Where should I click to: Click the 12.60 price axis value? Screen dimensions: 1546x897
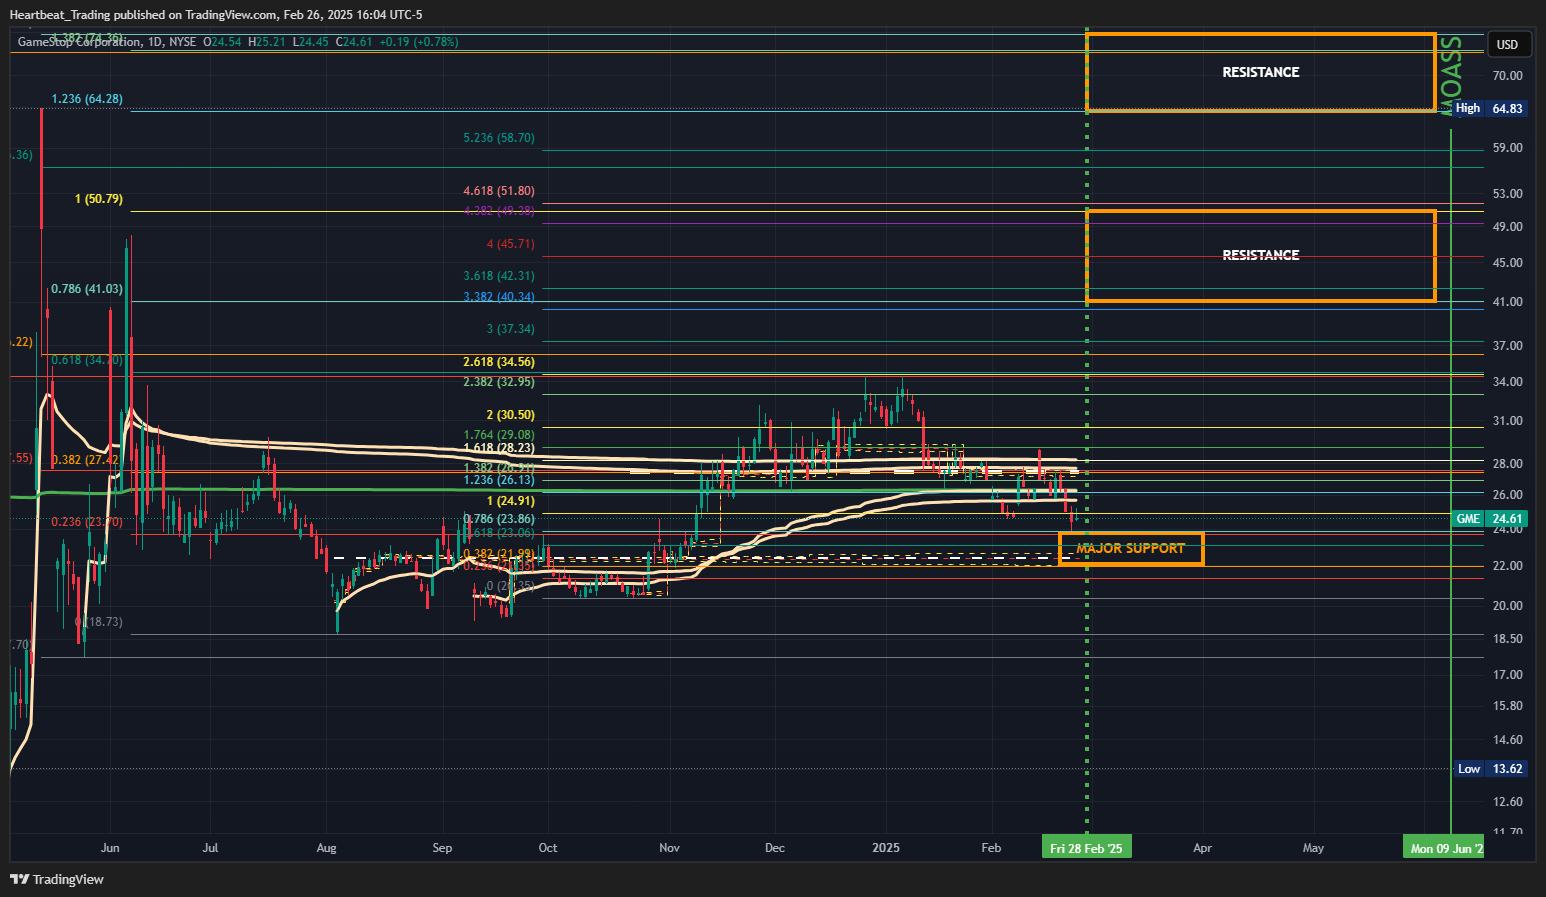point(1507,802)
